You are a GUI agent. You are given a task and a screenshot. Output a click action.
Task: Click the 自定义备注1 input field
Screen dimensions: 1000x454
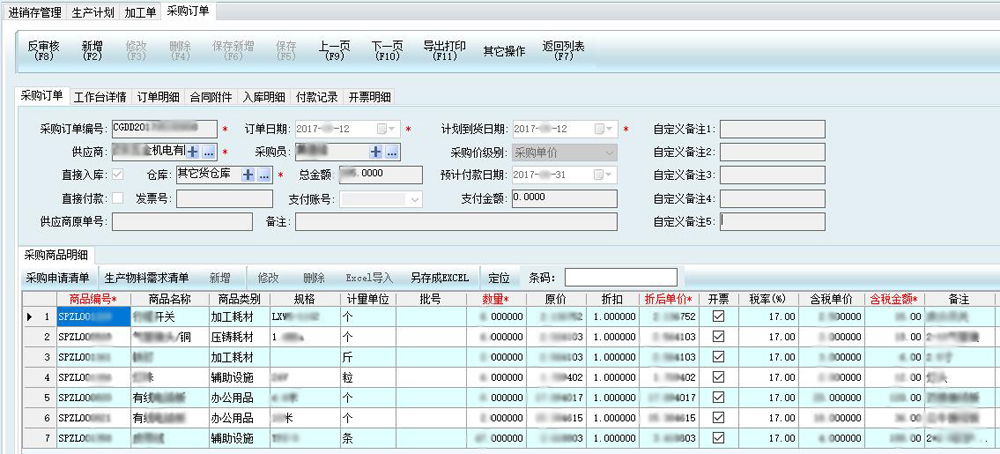[772, 129]
